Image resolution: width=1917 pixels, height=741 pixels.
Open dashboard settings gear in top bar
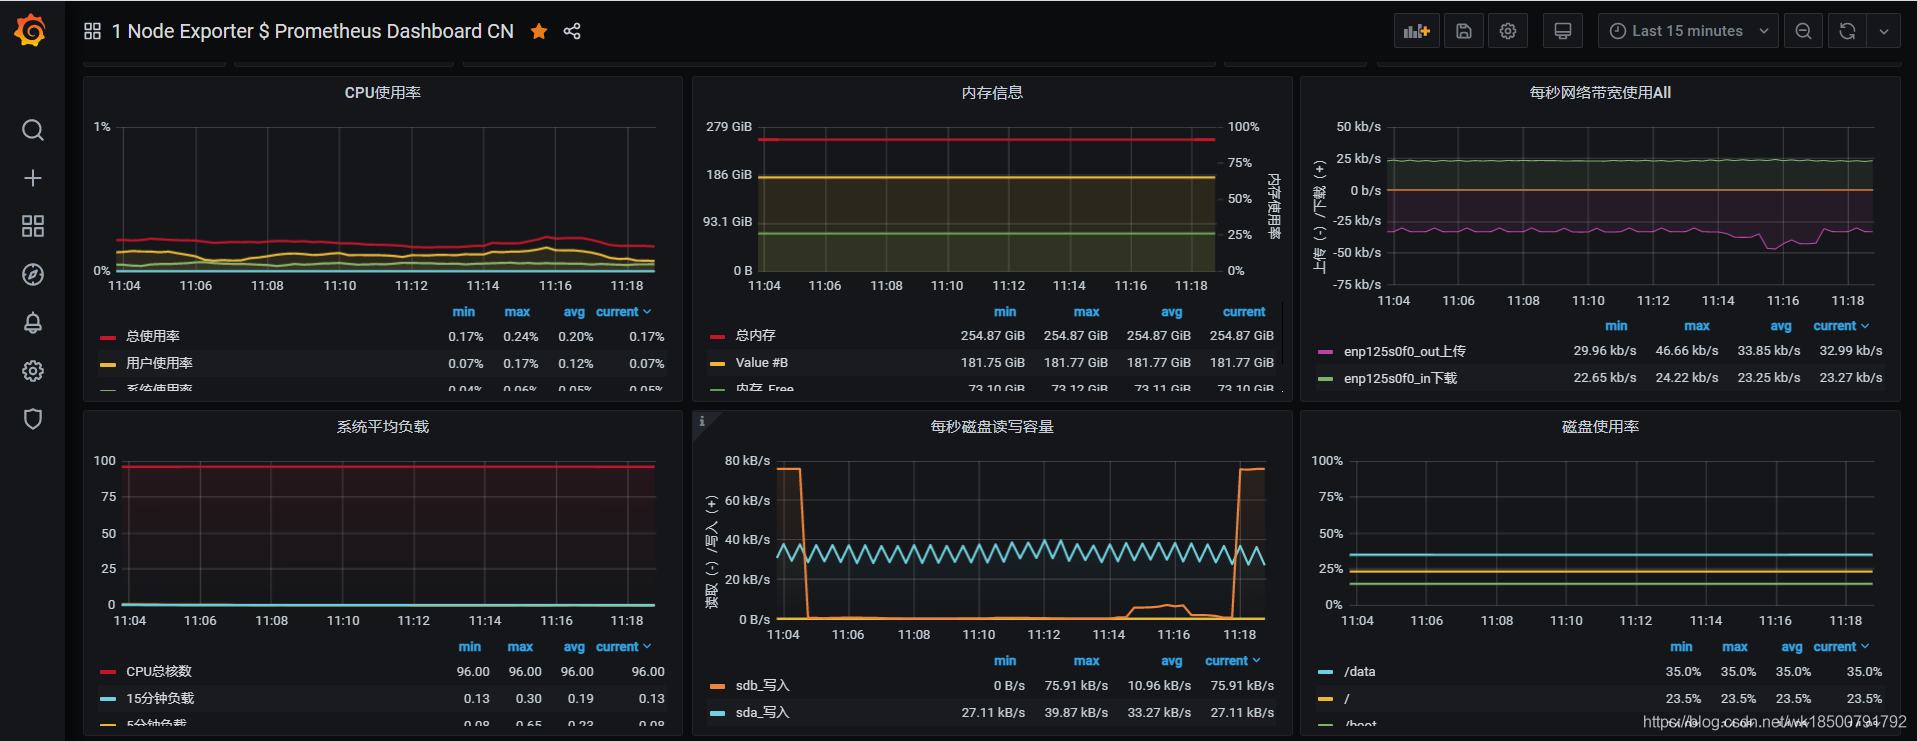tap(1508, 31)
